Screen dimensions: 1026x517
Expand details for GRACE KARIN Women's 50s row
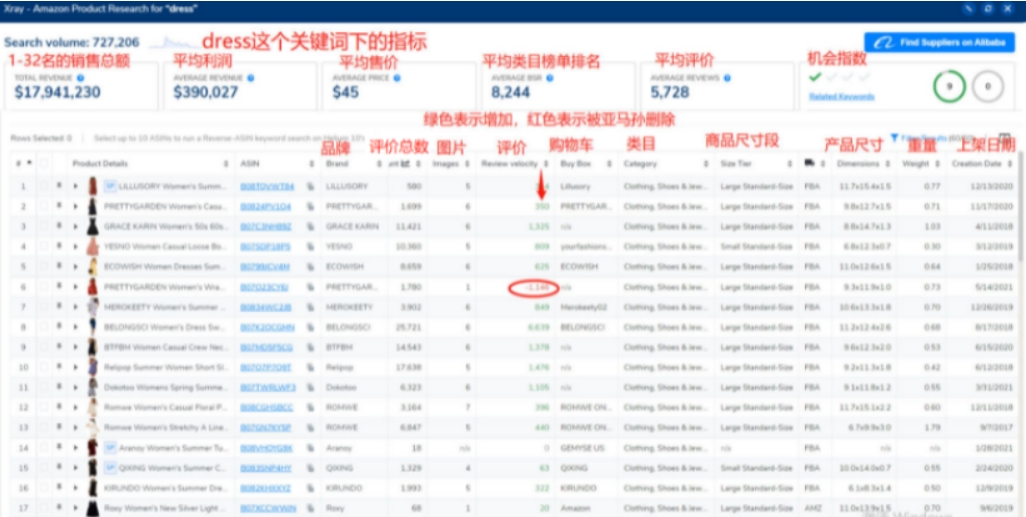(75, 227)
